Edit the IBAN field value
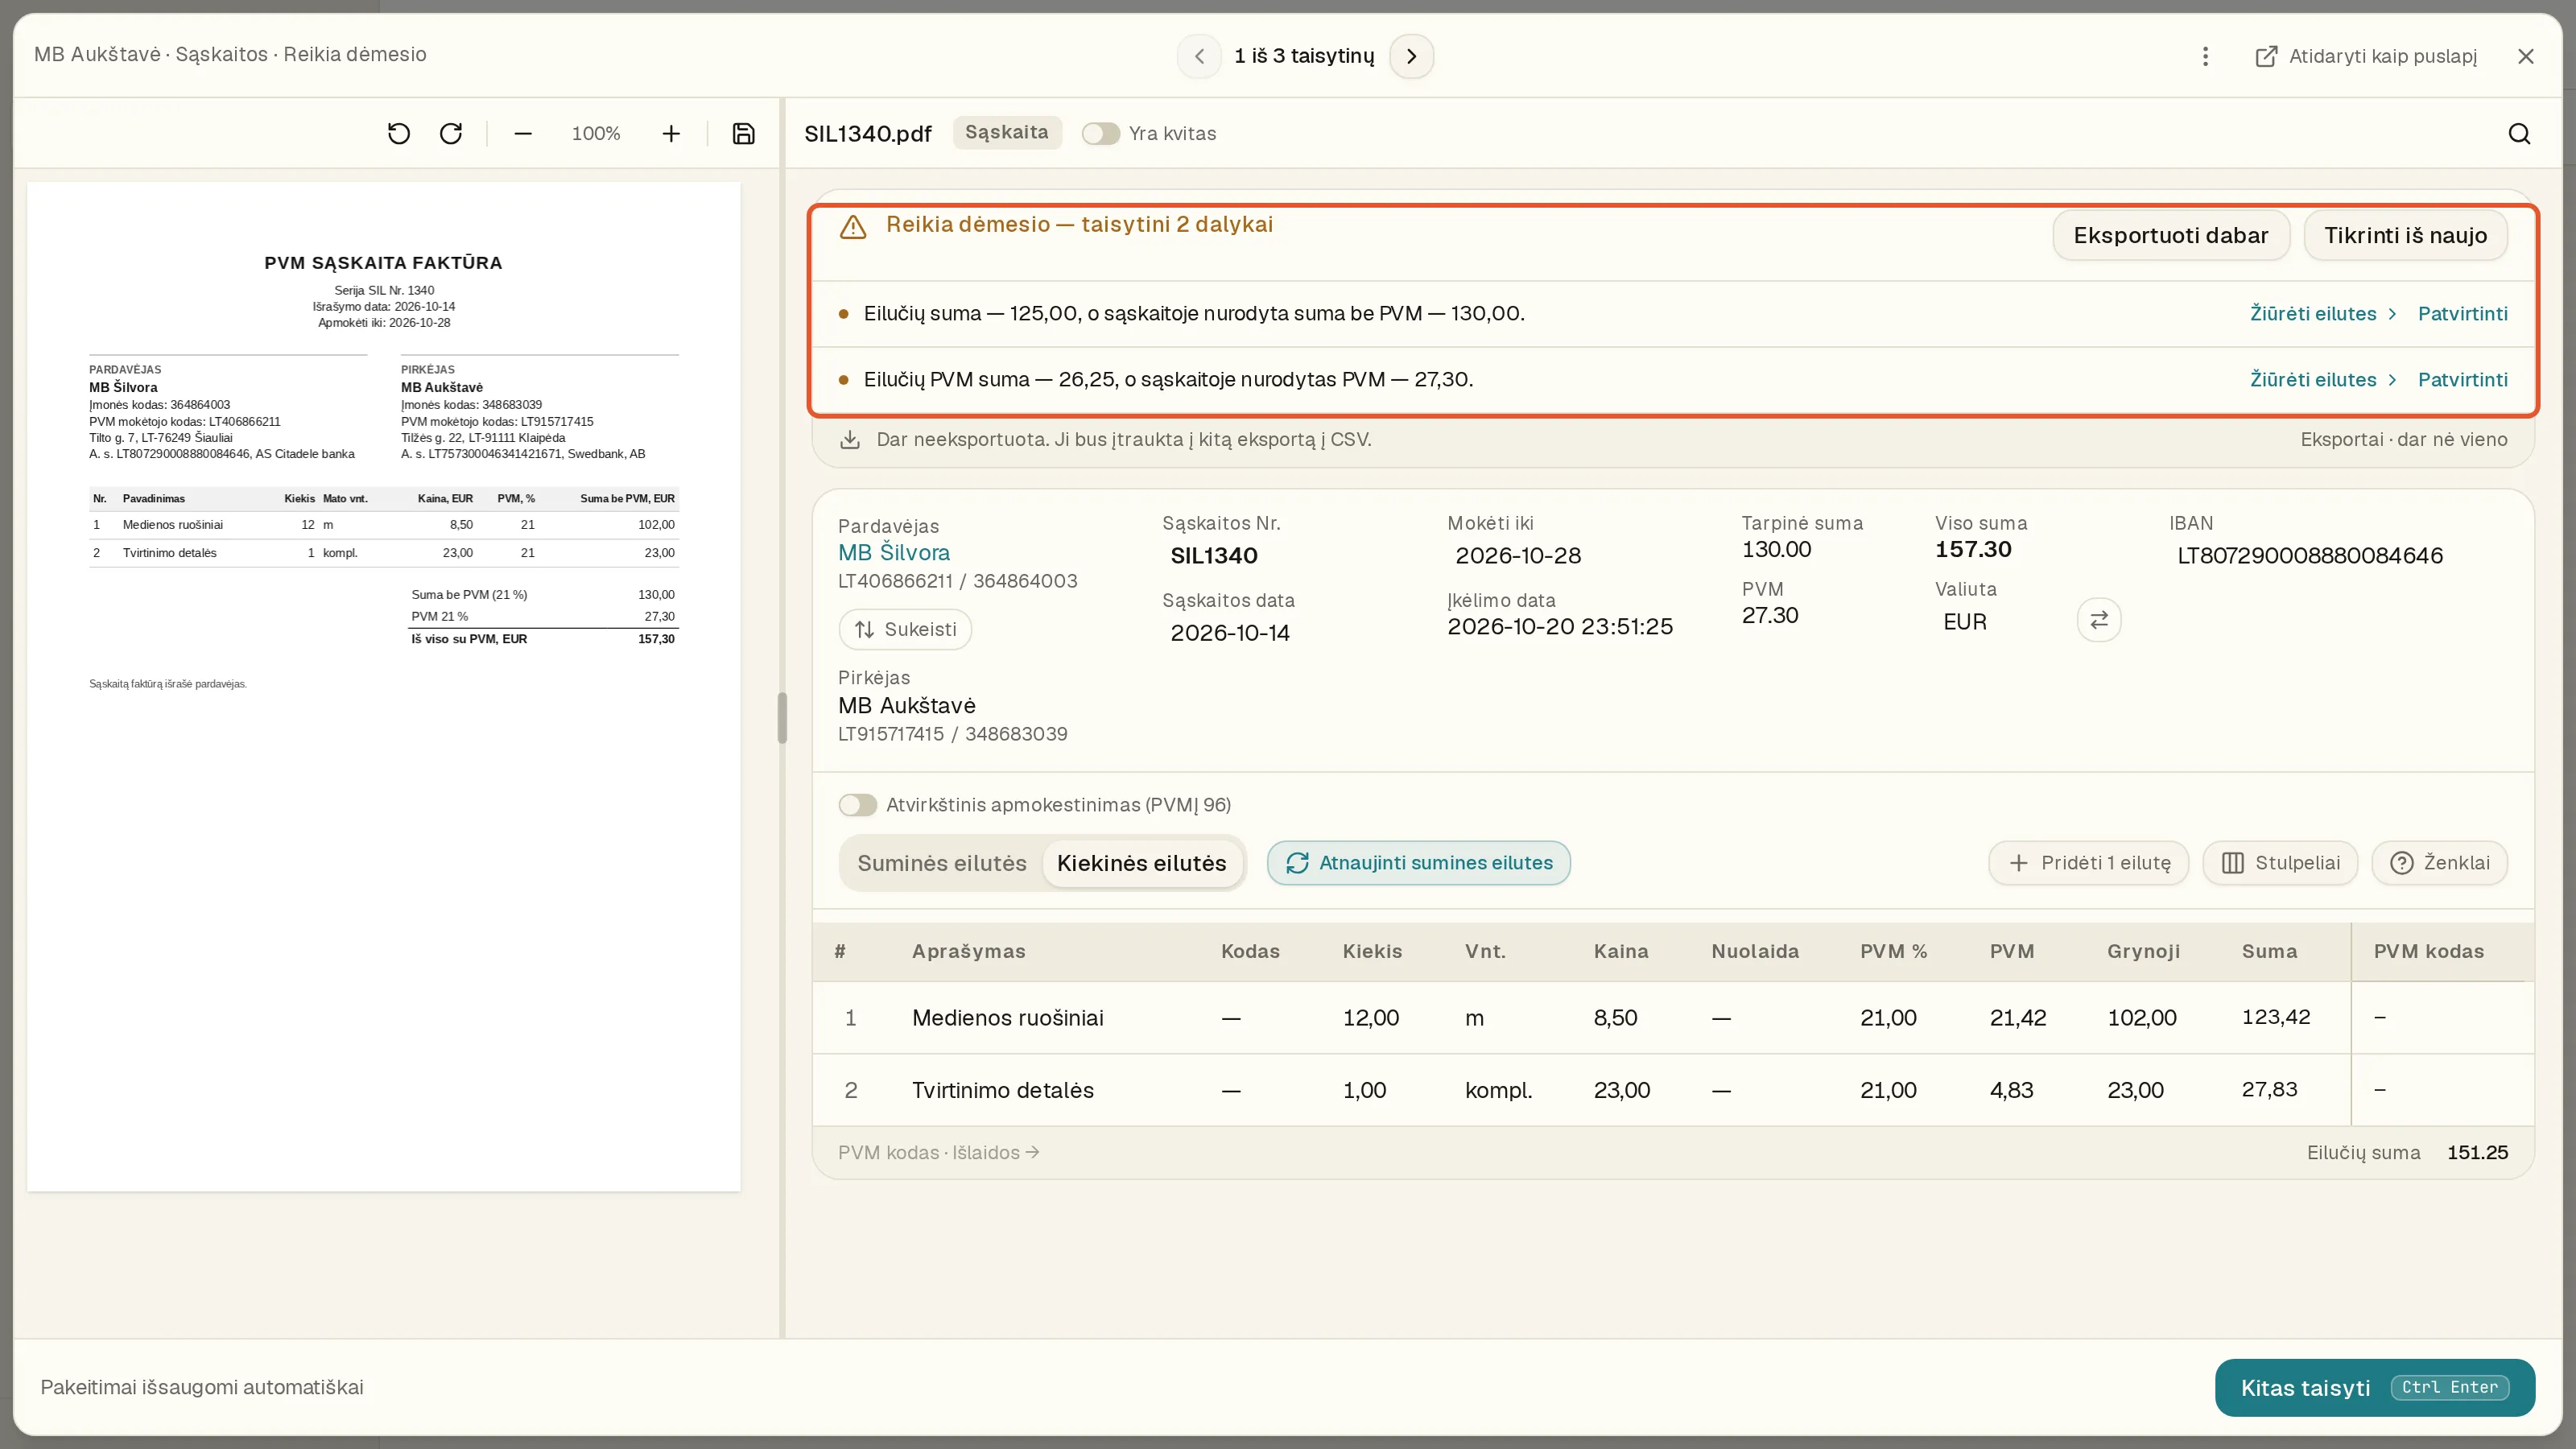 (x=2310, y=555)
